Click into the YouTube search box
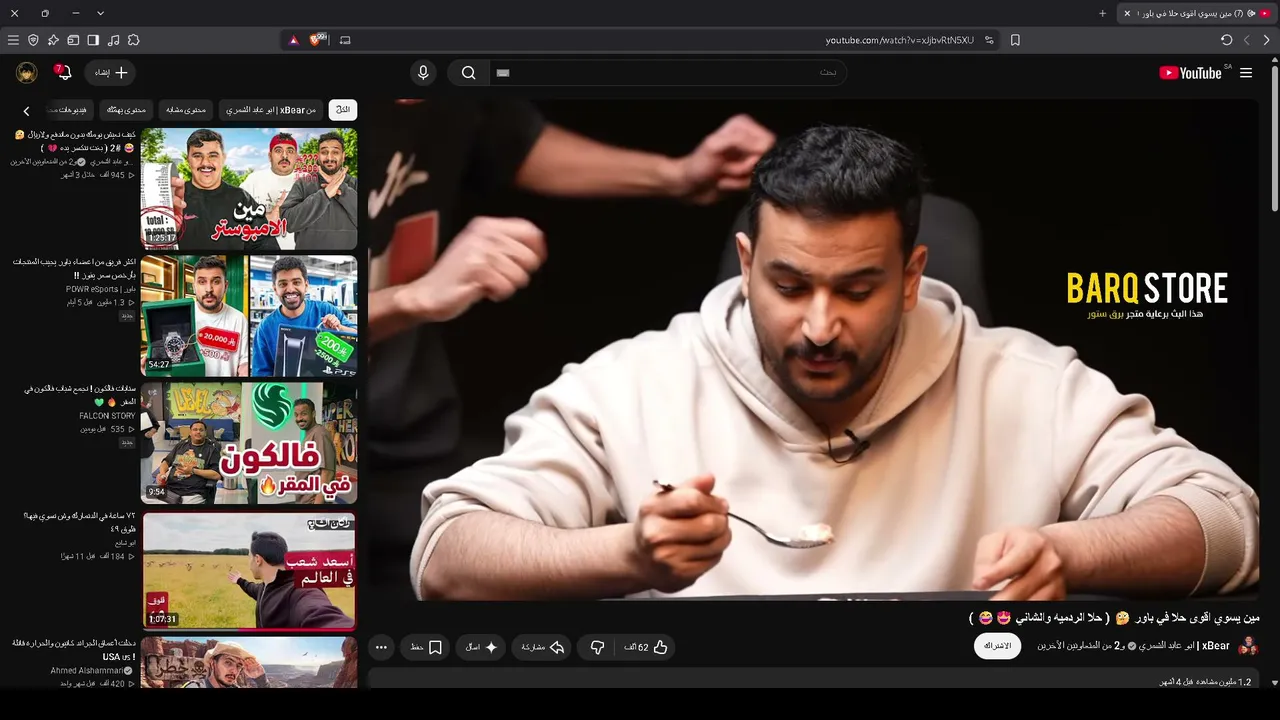This screenshot has height=720, width=1280. point(668,73)
